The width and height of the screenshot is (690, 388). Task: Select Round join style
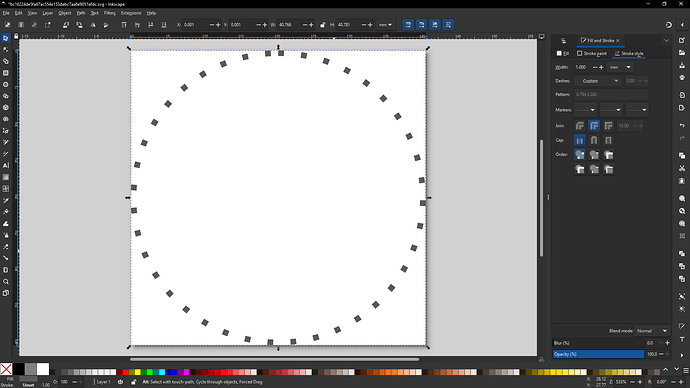tap(594, 126)
